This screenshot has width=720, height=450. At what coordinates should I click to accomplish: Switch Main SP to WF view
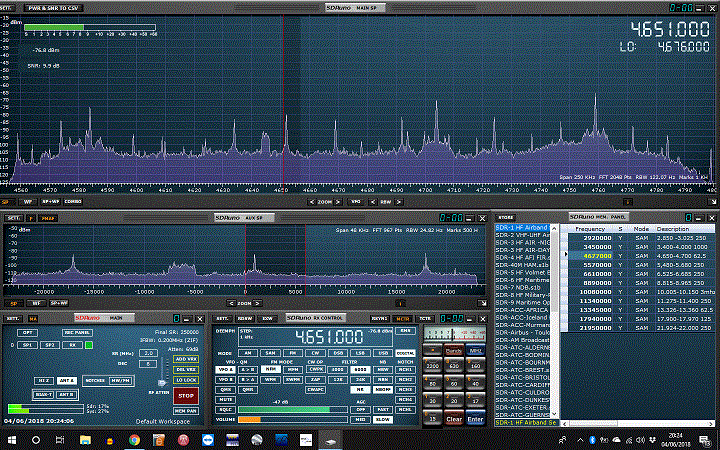(28, 202)
